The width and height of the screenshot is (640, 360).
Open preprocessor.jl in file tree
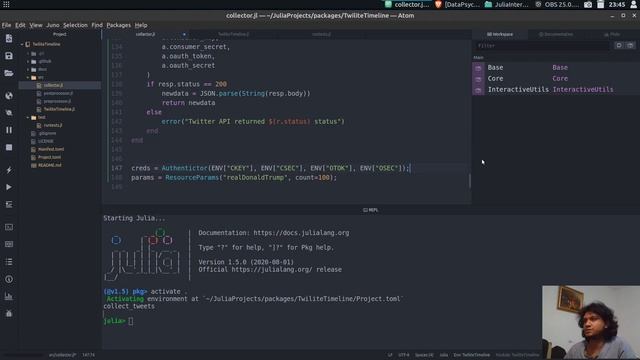57,101
